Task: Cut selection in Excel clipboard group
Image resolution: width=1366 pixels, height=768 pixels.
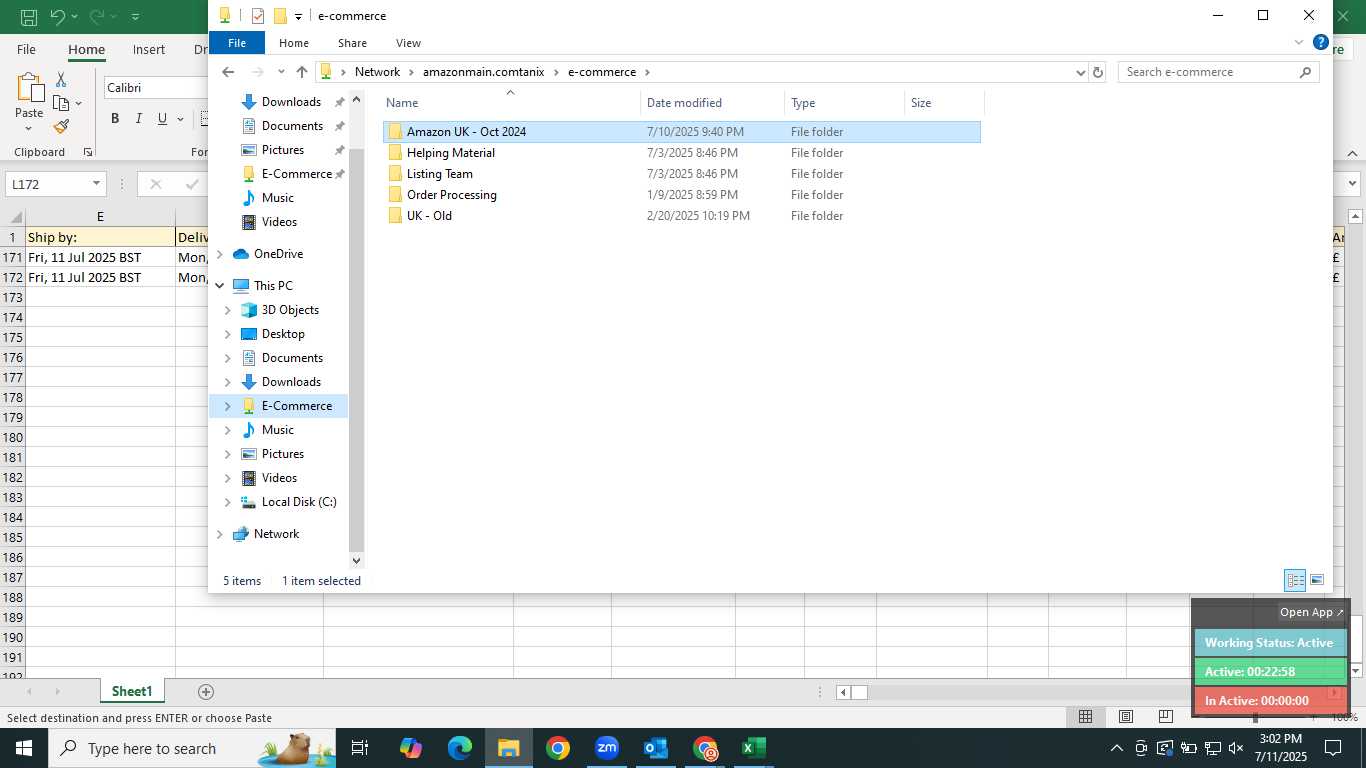Action: [x=61, y=80]
